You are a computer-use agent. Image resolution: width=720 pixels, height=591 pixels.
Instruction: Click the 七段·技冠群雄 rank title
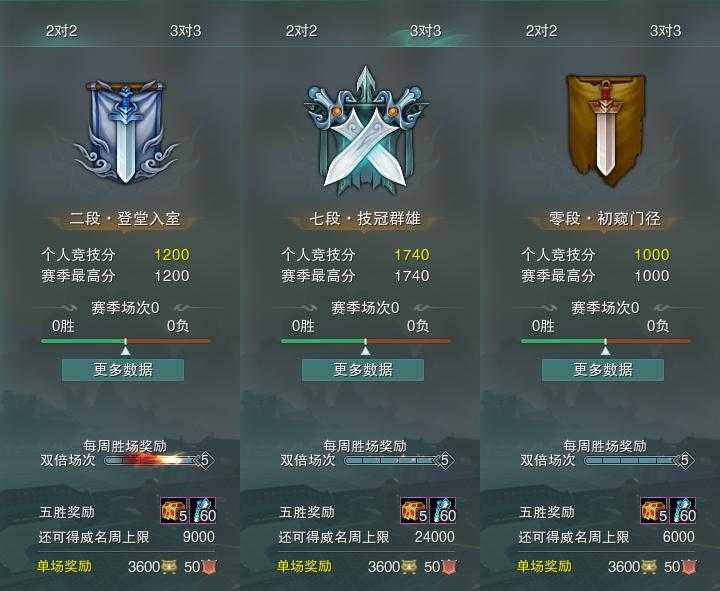click(x=365, y=219)
